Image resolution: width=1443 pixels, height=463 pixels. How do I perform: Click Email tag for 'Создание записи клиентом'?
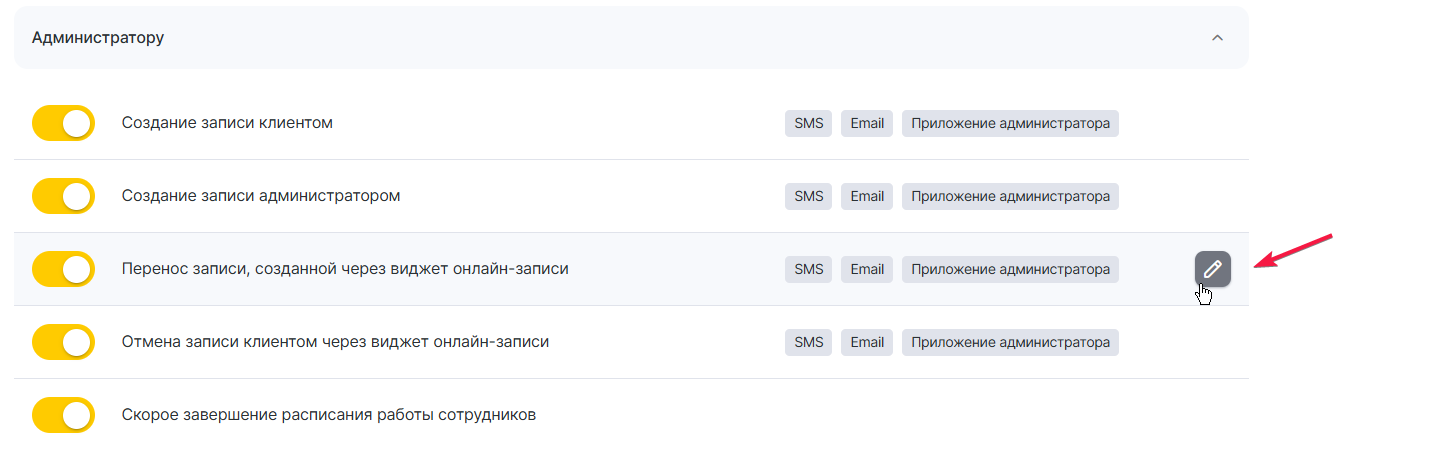(867, 123)
